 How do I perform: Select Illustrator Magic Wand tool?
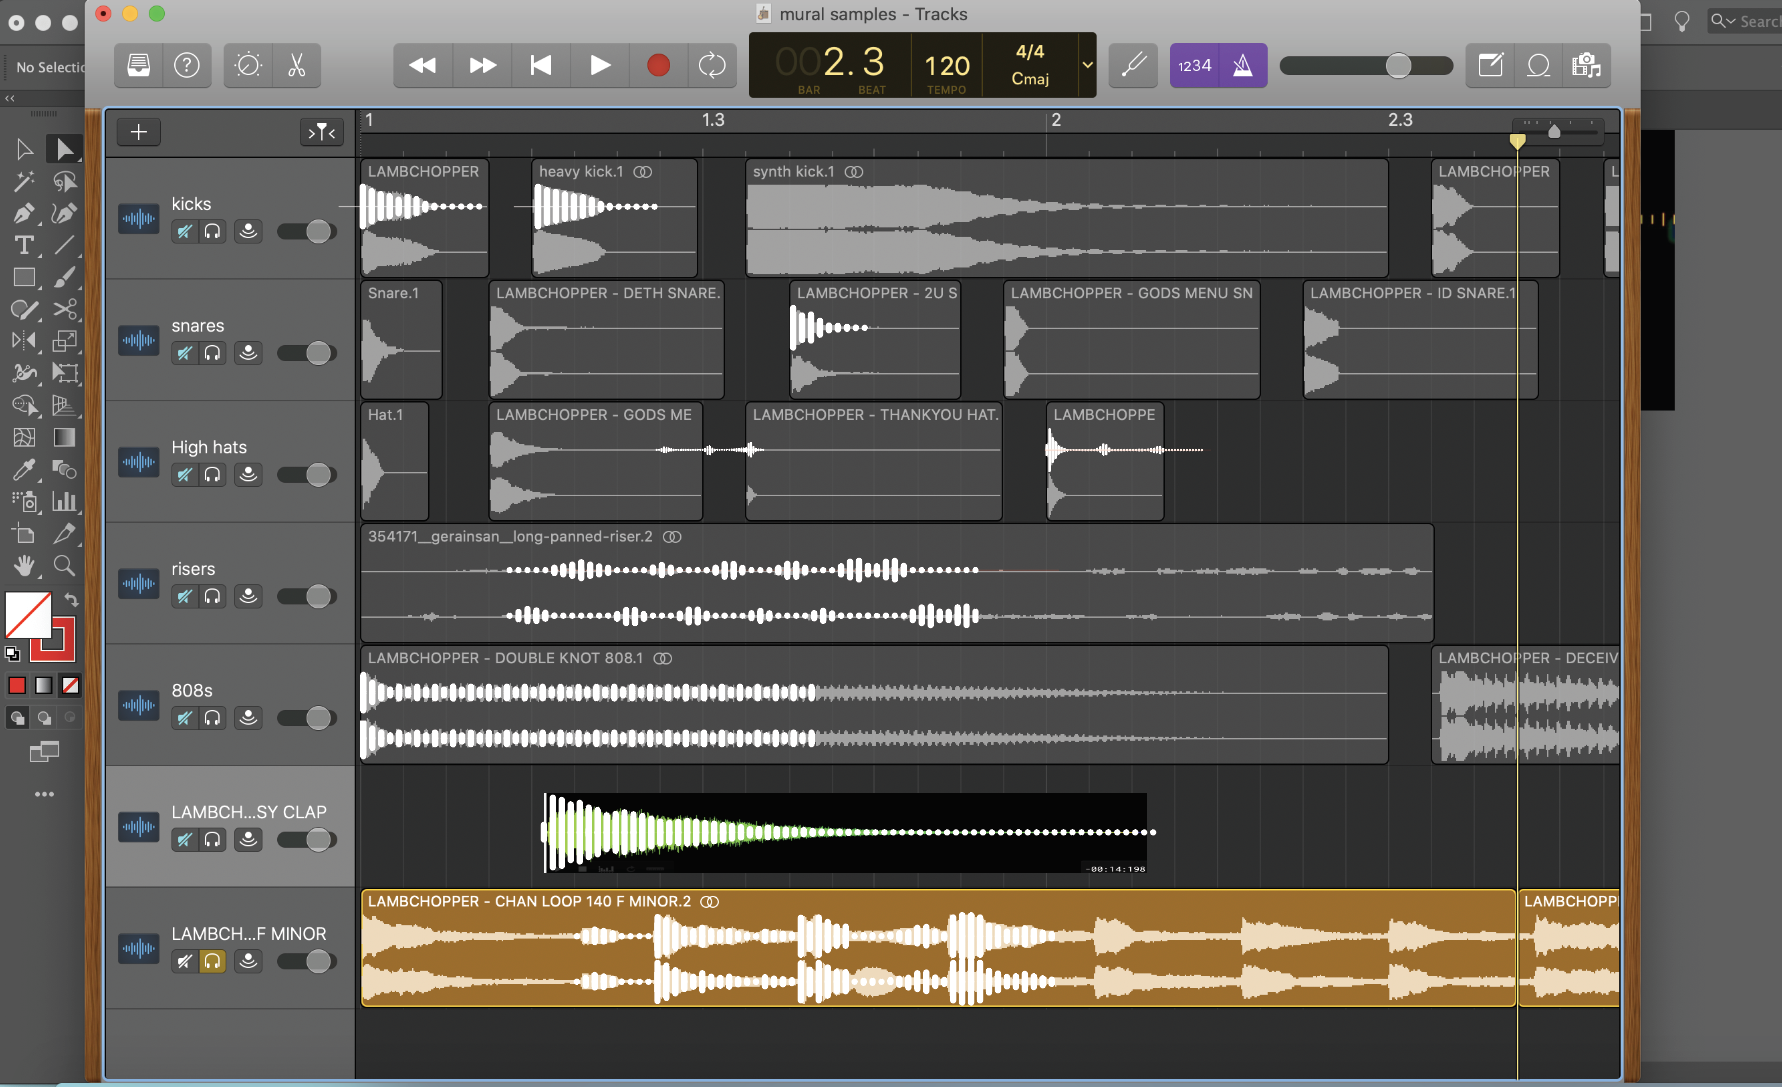24,182
